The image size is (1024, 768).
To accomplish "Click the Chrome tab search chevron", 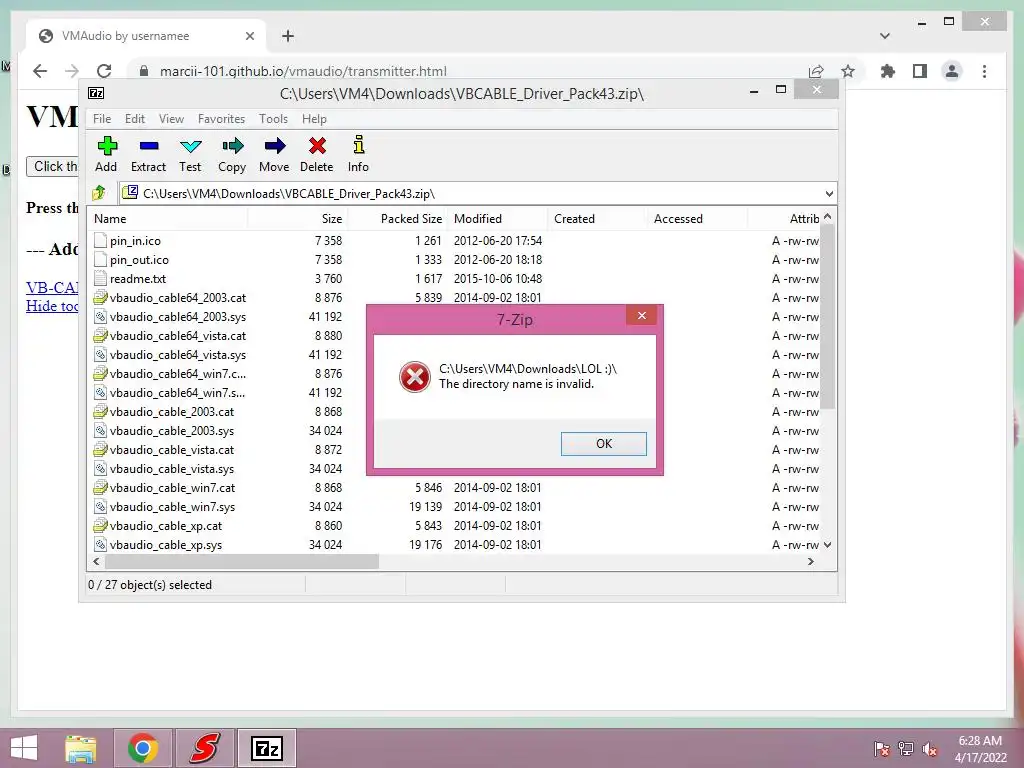I will [885, 36].
